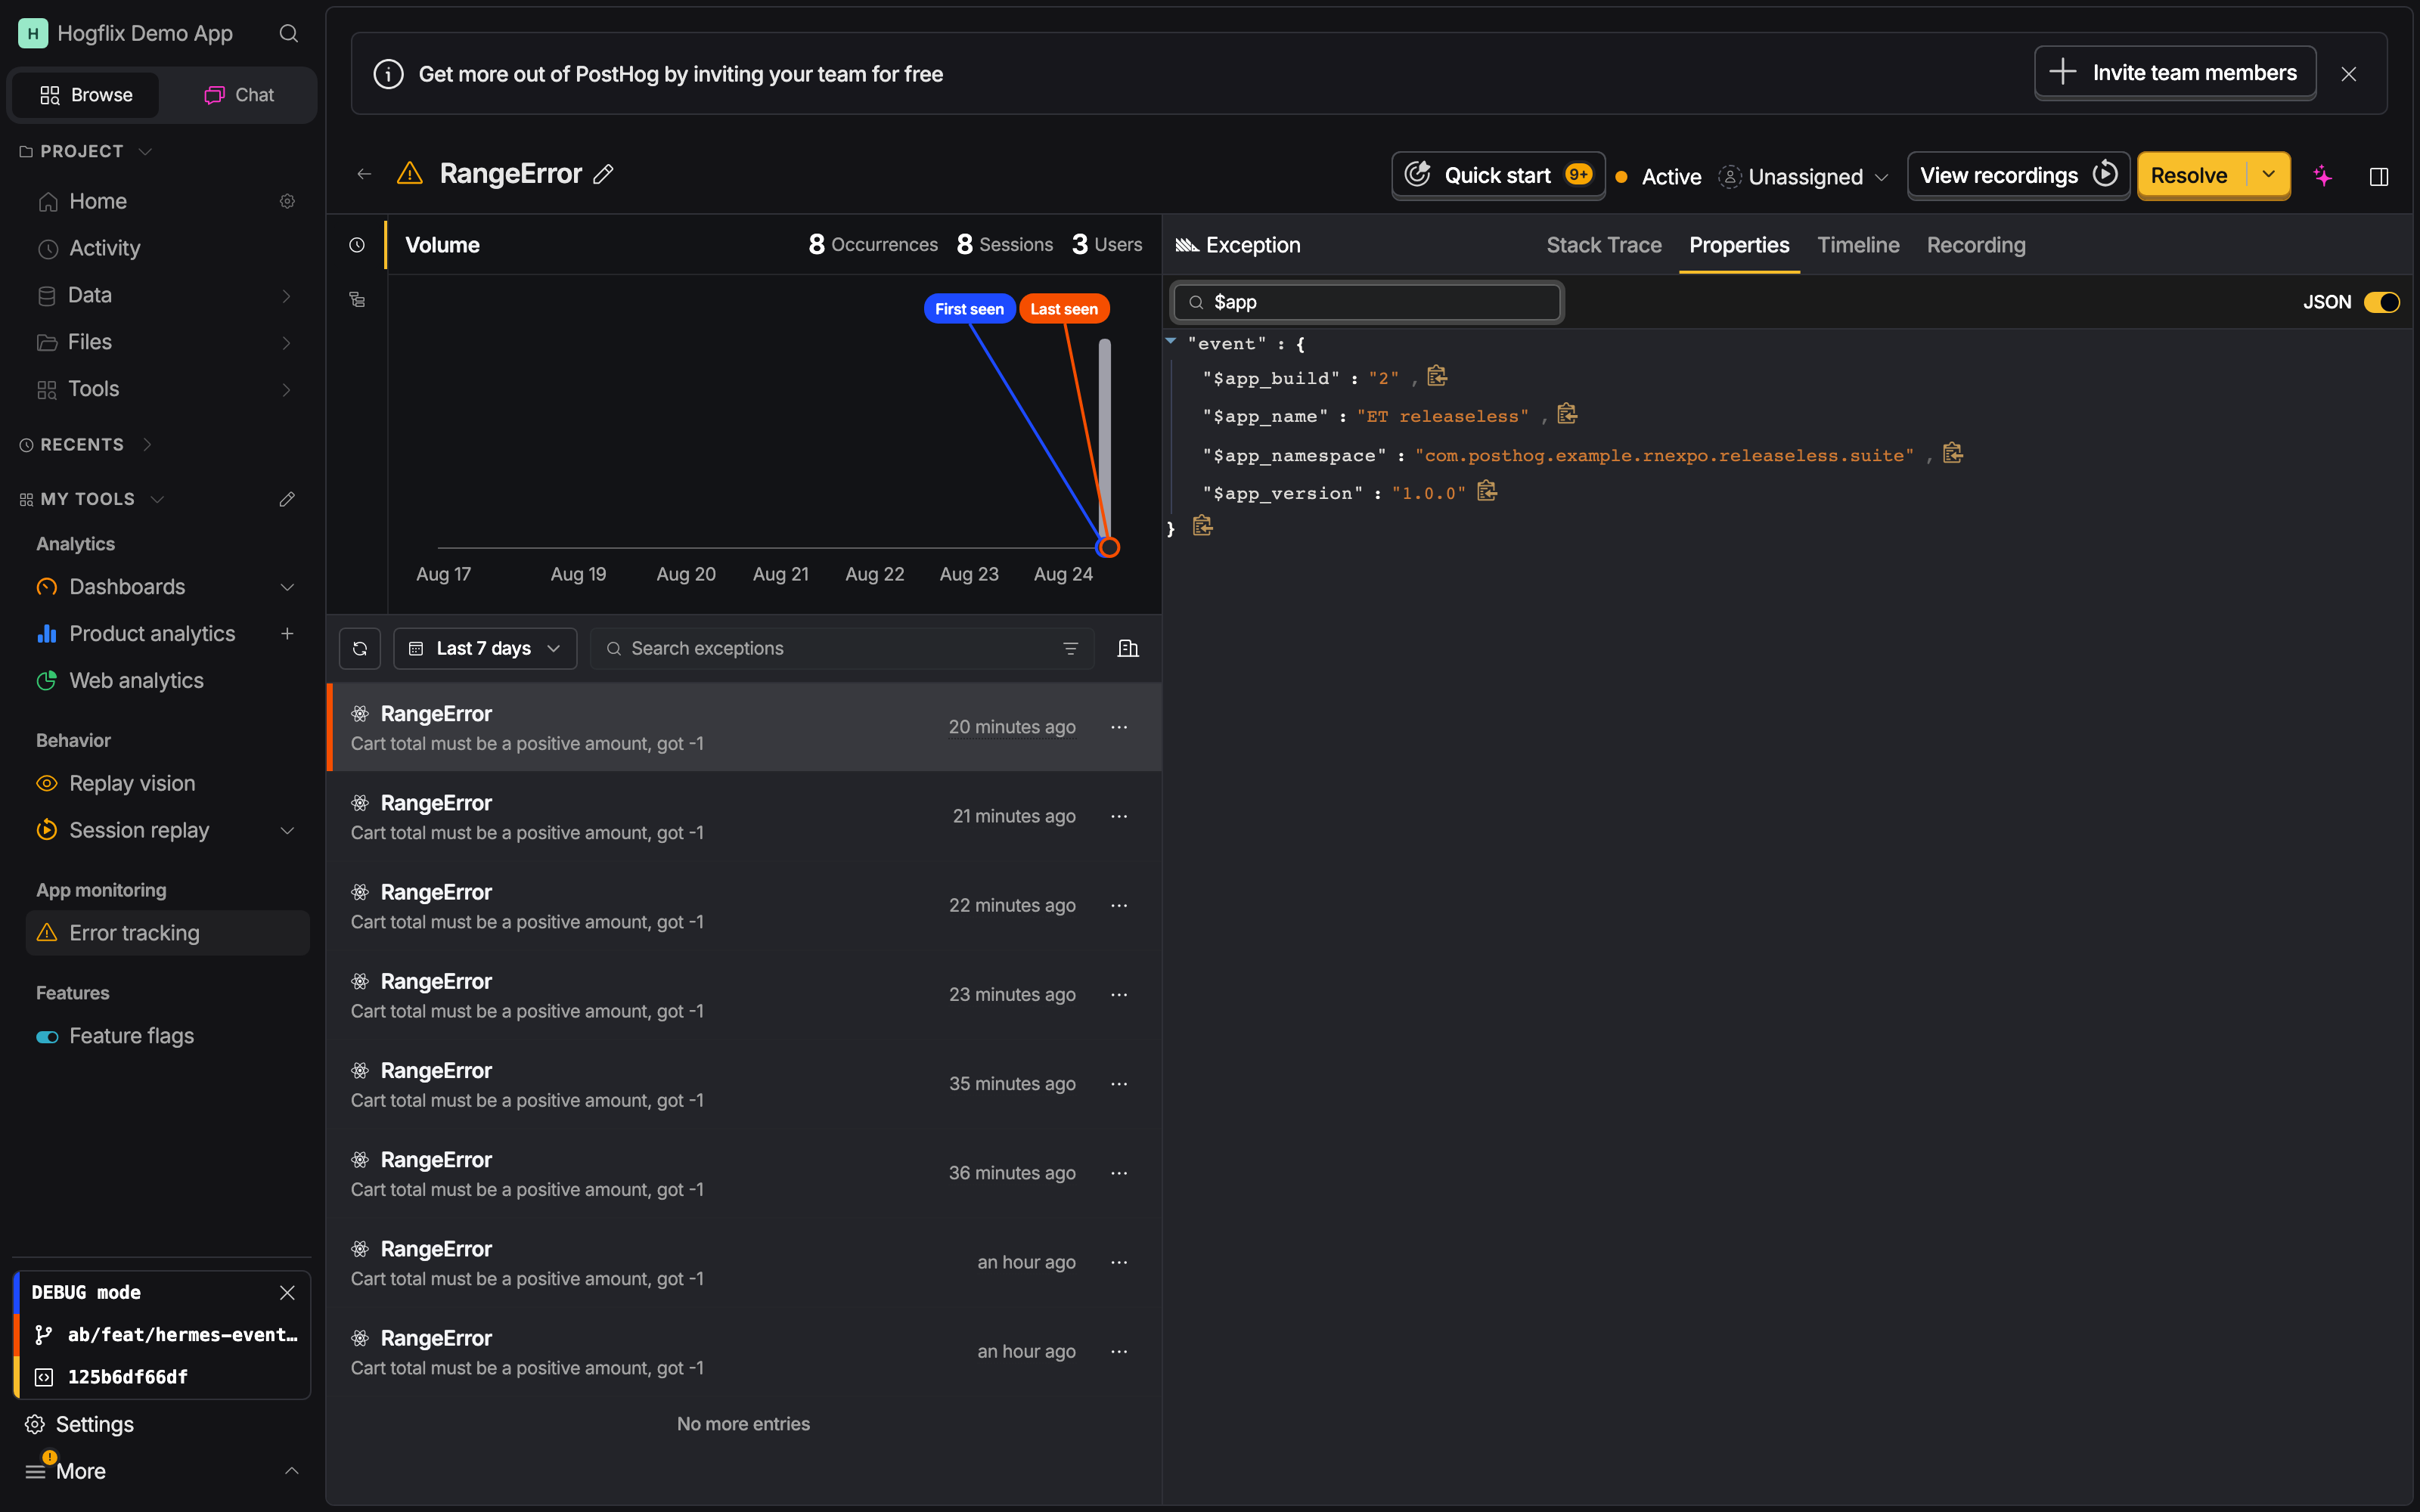Dismiss the invite team banner
Viewport: 2420px width, 1512px height.
click(x=2349, y=74)
